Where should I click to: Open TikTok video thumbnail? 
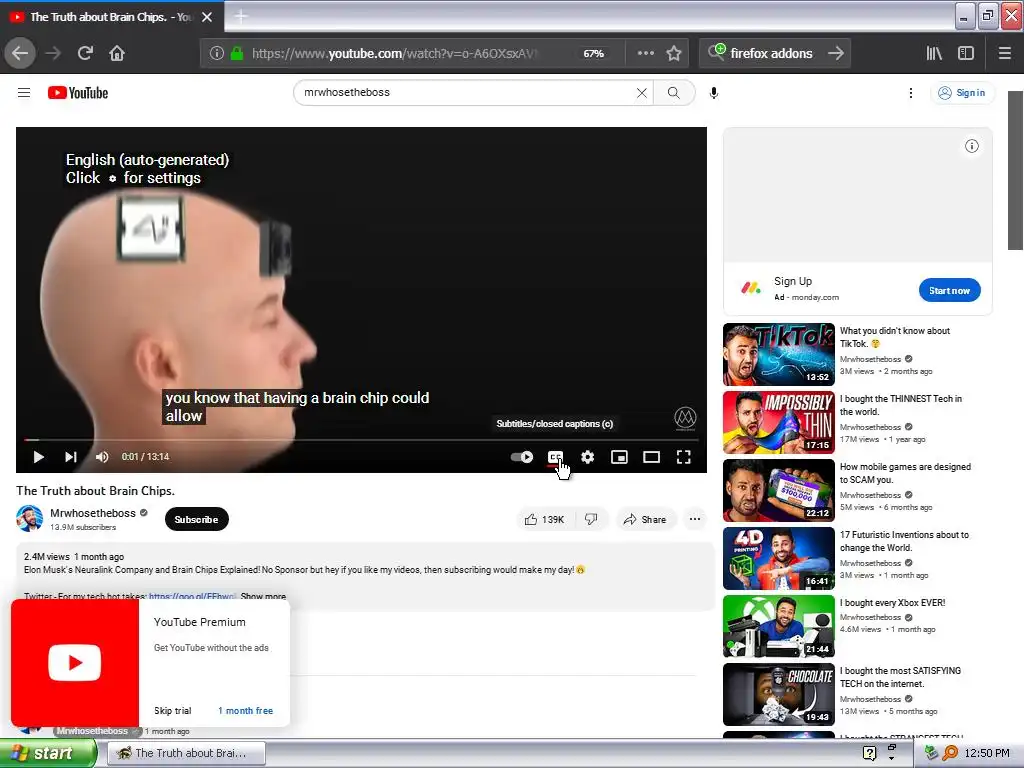point(778,355)
